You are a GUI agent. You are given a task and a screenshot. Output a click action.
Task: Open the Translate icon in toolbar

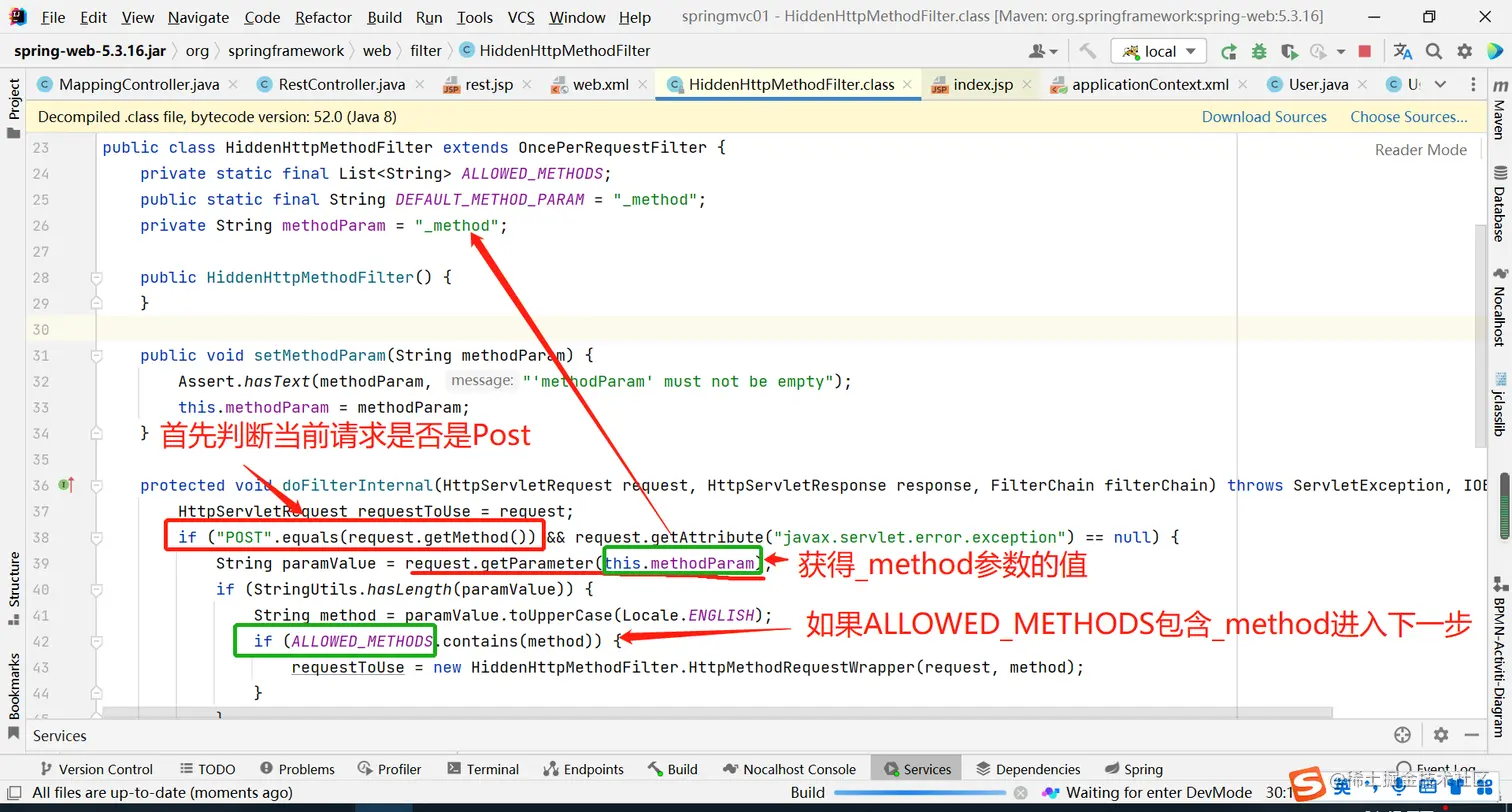(1403, 51)
